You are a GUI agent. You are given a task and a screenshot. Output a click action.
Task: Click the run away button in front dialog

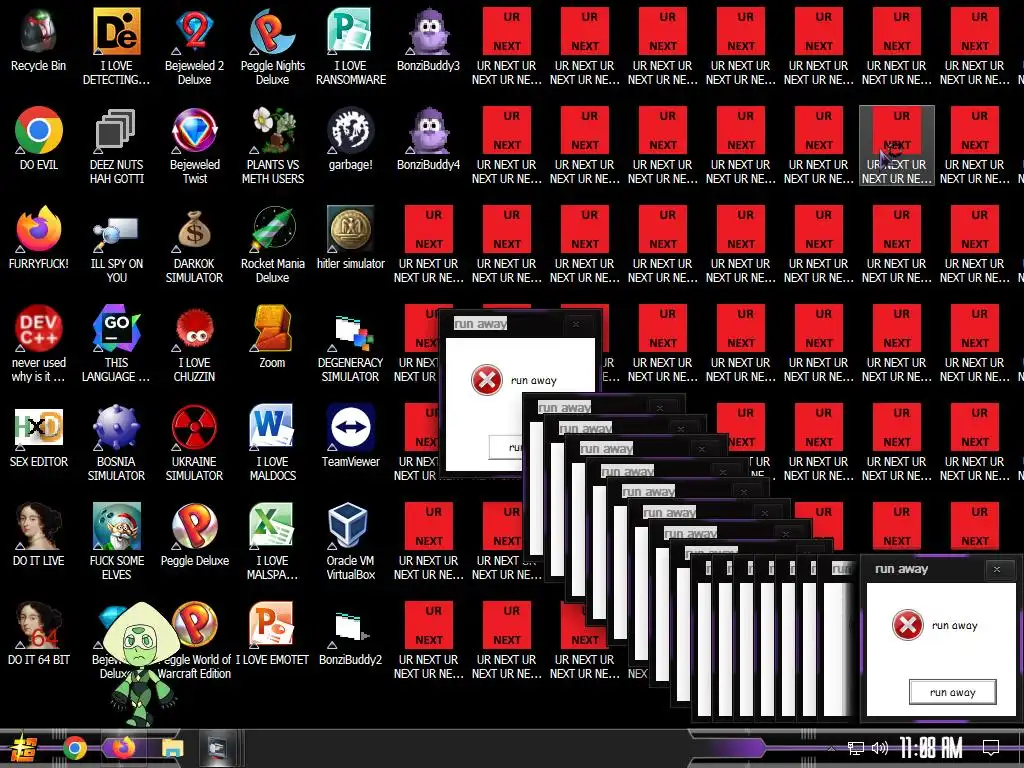(x=953, y=692)
